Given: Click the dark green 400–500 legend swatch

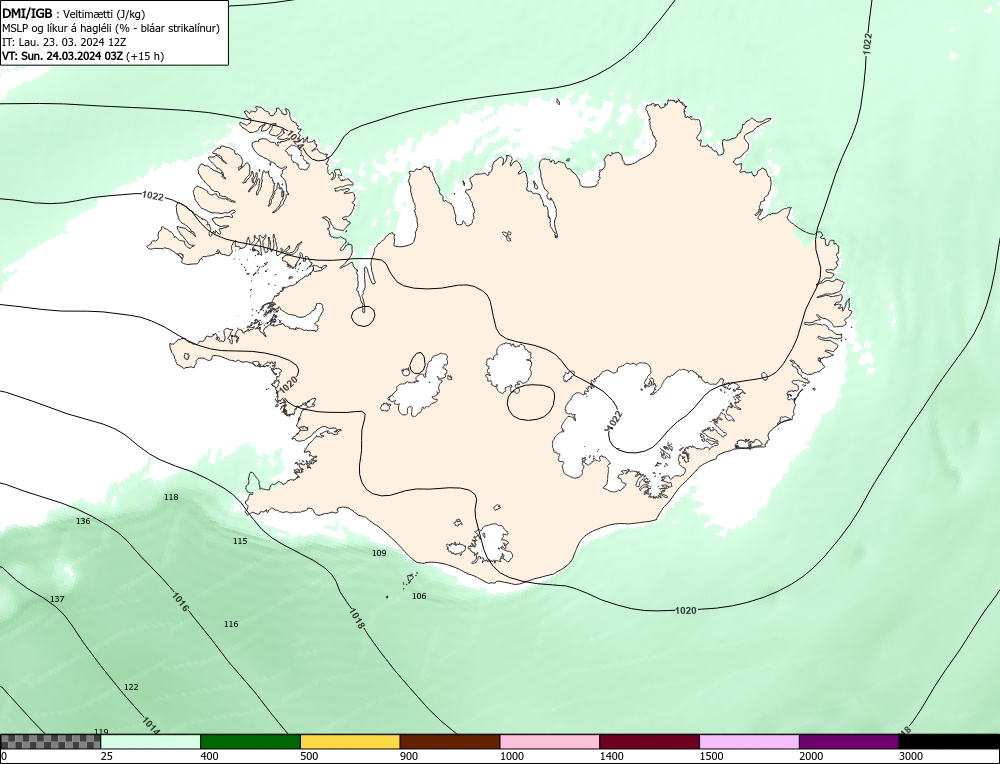Looking at the screenshot, I should coord(250,742).
